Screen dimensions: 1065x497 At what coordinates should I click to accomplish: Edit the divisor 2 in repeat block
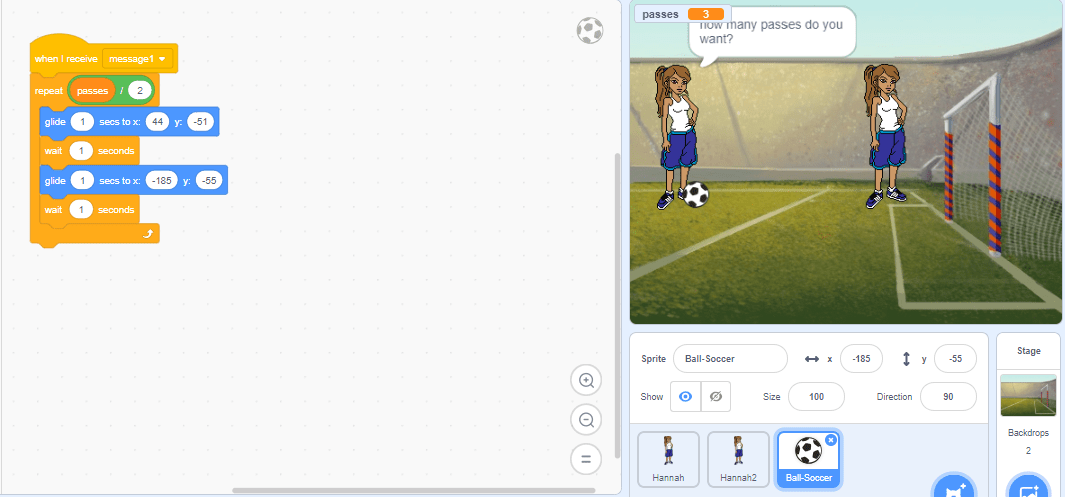point(139,90)
